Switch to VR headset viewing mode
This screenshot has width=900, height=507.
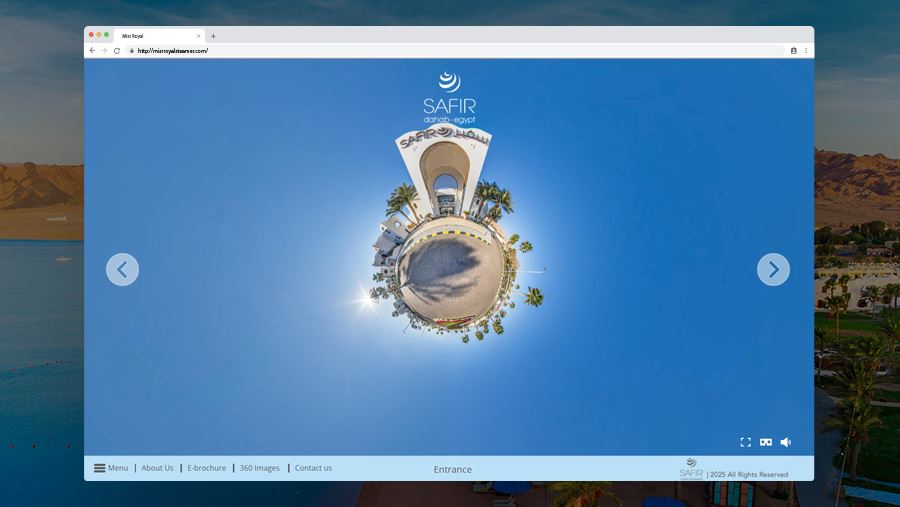[766, 442]
